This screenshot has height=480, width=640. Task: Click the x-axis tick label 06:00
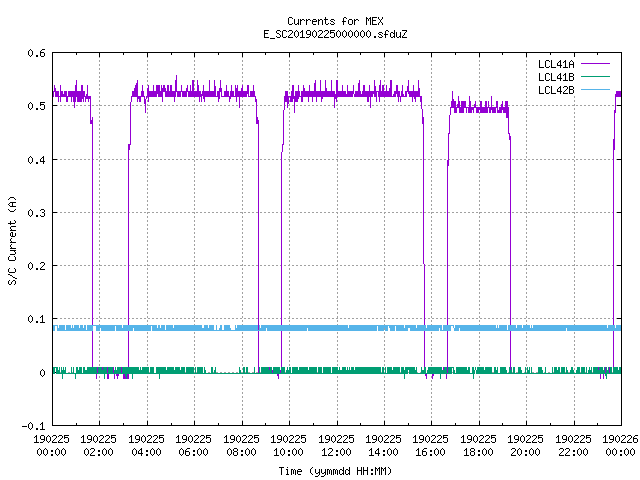click(x=193, y=452)
